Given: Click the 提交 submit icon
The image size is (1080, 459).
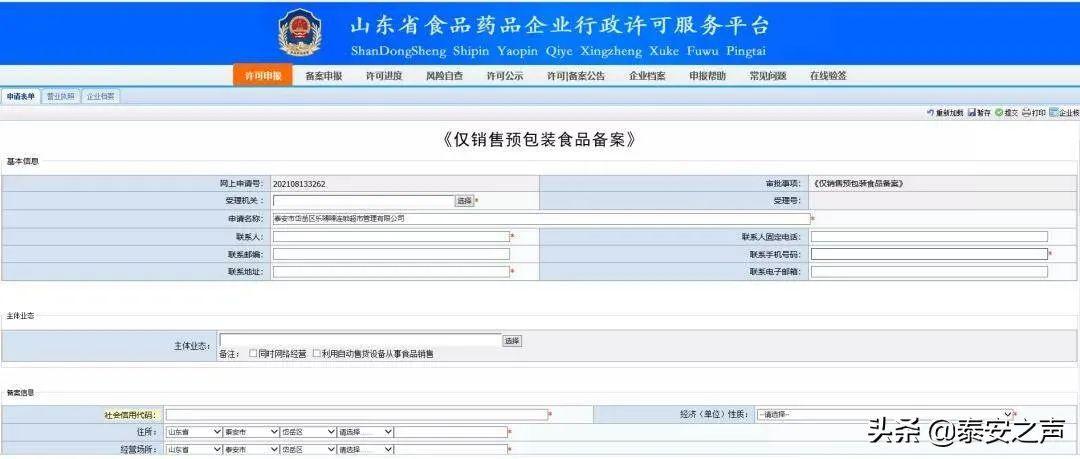Looking at the screenshot, I should pyautogui.click(x=999, y=113).
